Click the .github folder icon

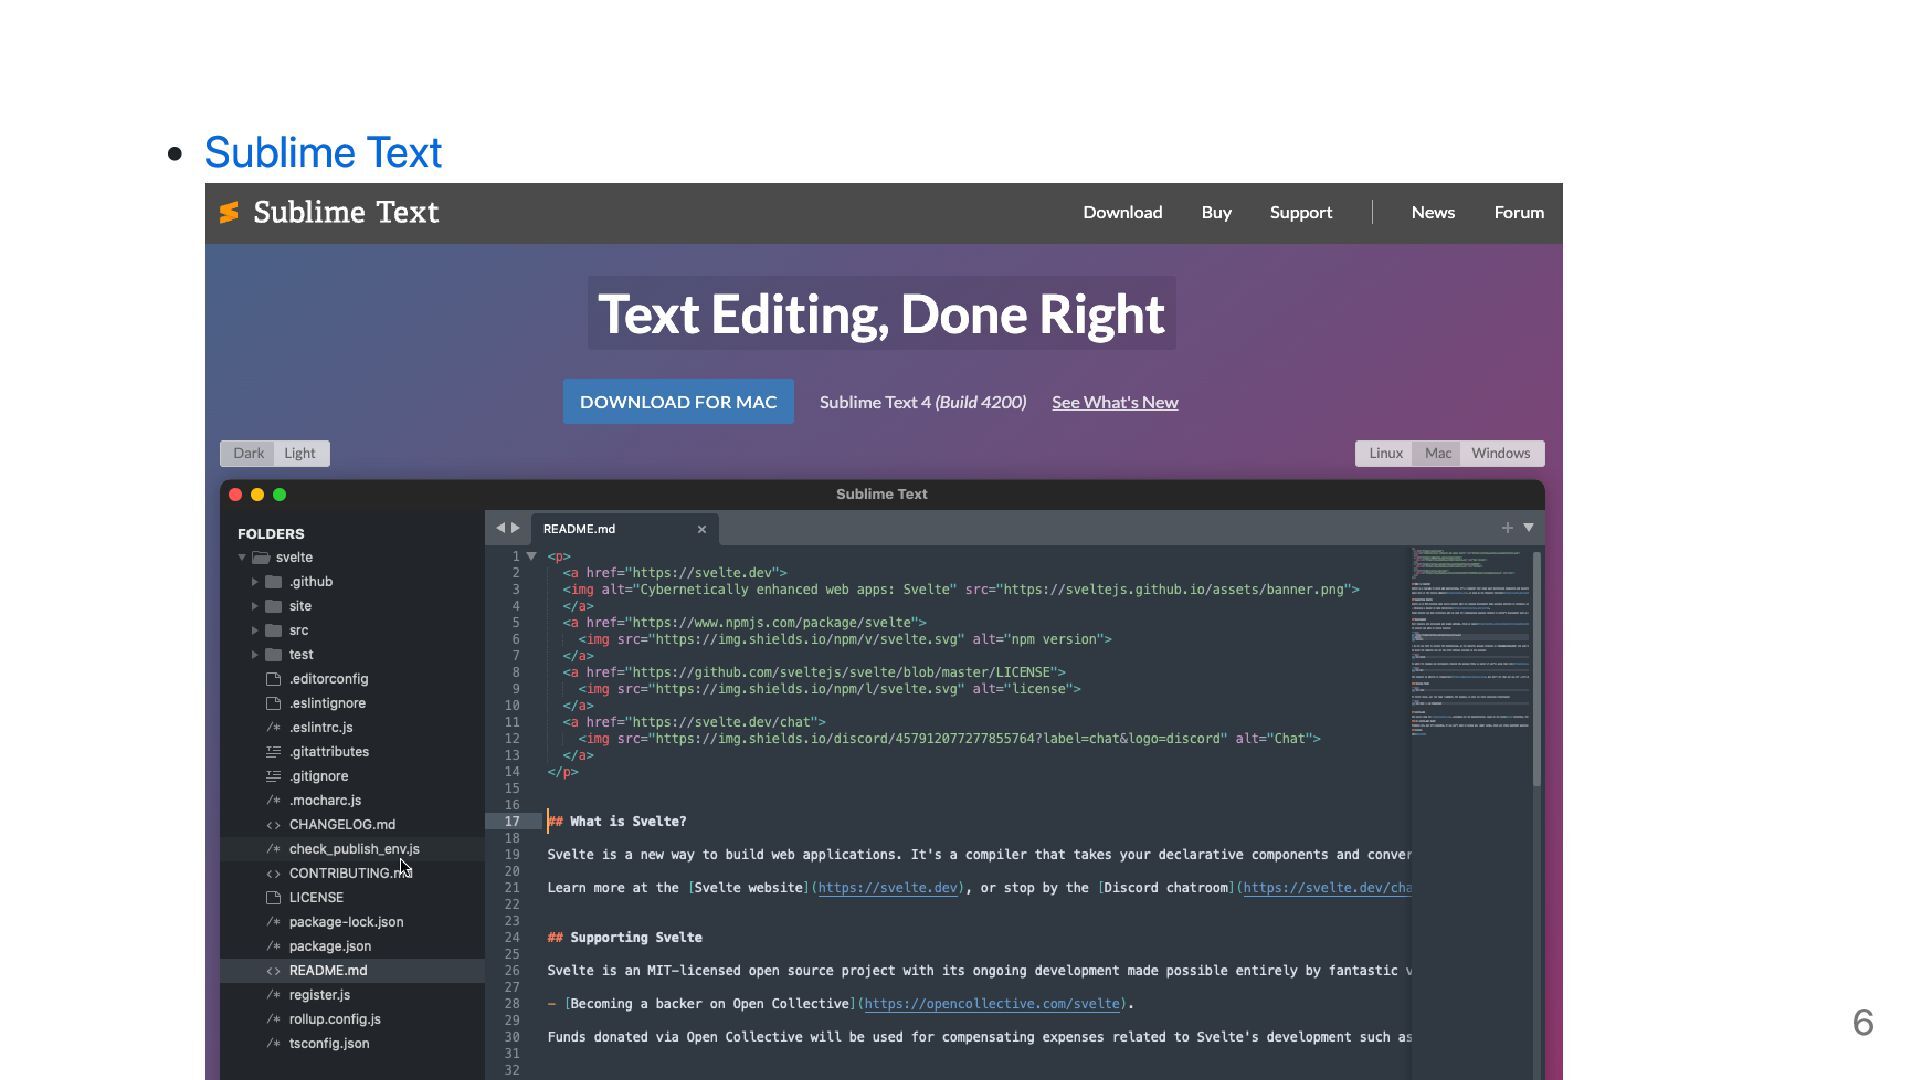tap(273, 582)
